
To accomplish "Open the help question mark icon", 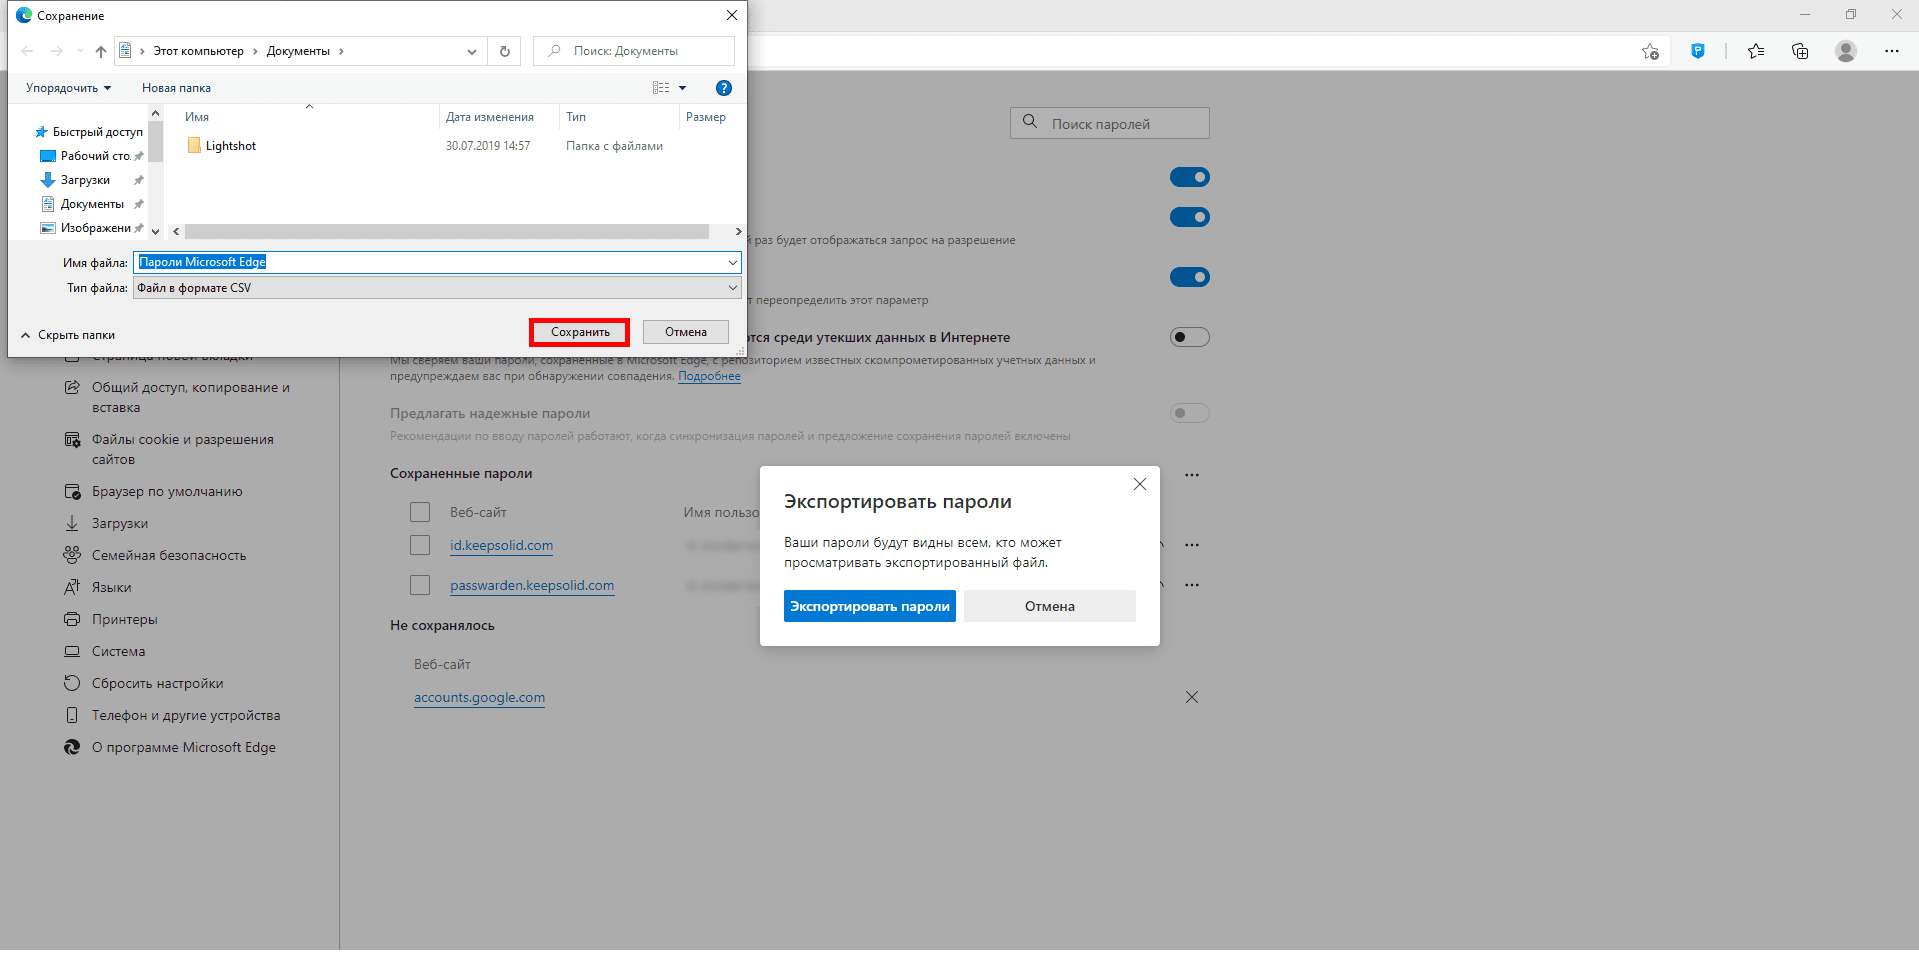I will click(x=724, y=88).
